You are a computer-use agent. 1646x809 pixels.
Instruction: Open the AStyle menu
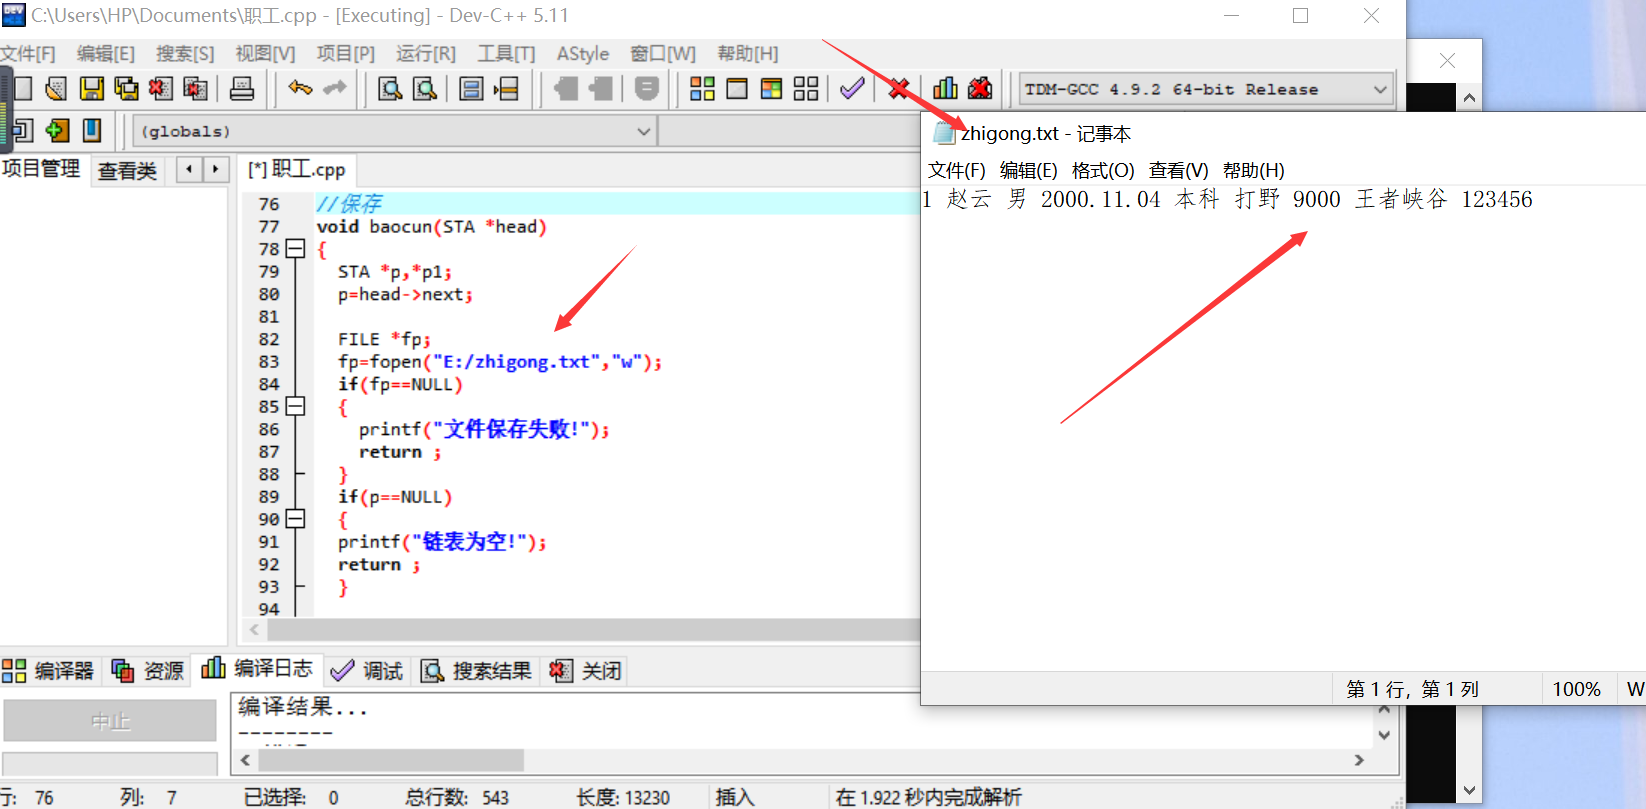coord(583,54)
